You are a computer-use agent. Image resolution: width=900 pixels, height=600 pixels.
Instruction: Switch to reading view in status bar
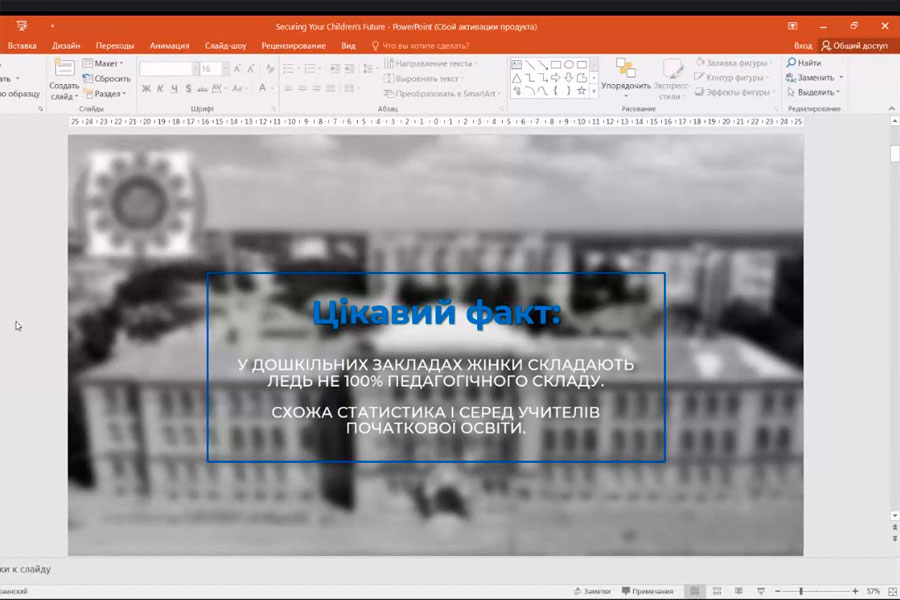[x=739, y=591]
